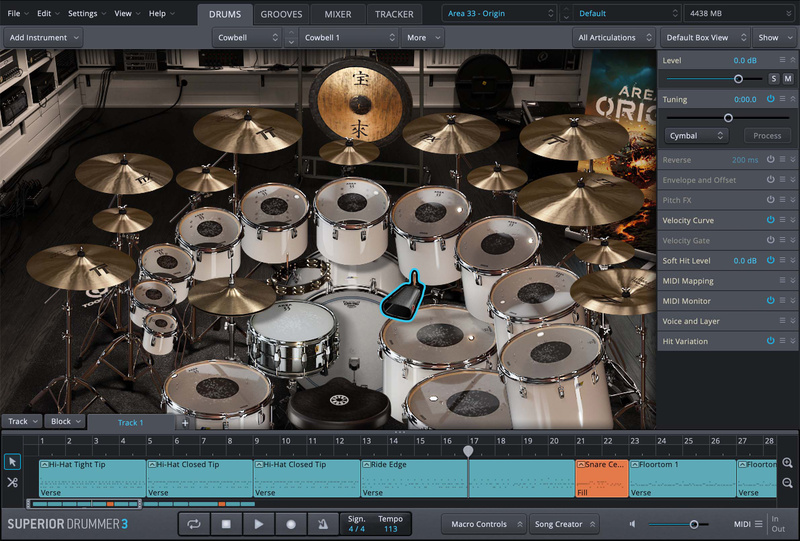Viewport: 800px width, 541px height.
Task: Click the speaker volume icon
Action: (x=633, y=524)
